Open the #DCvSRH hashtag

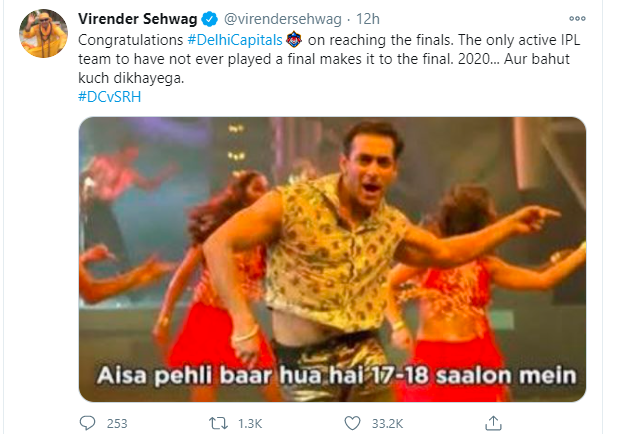click(x=110, y=97)
